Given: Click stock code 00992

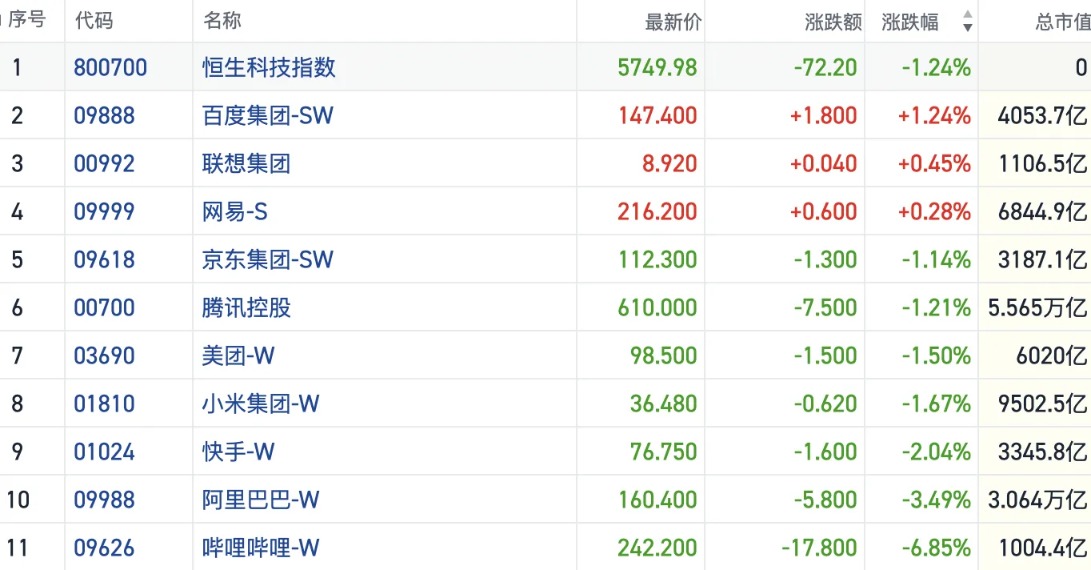Looking at the screenshot, I should 104,164.
